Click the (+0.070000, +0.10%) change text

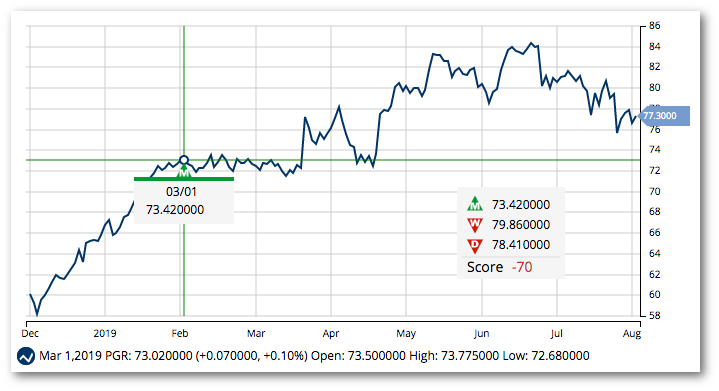[x=251, y=356]
